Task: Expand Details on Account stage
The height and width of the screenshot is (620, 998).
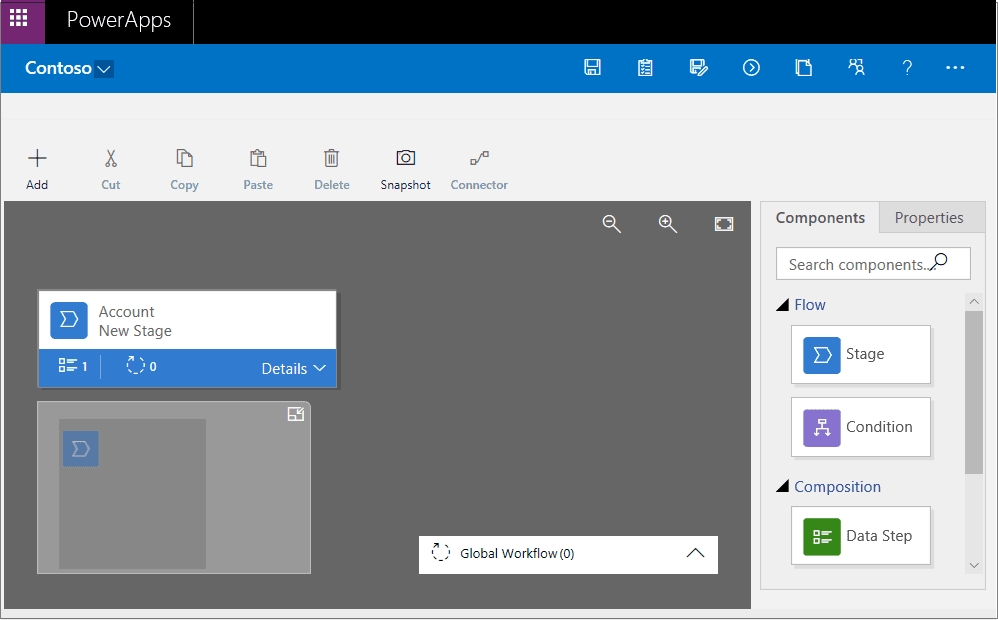Action: (293, 368)
